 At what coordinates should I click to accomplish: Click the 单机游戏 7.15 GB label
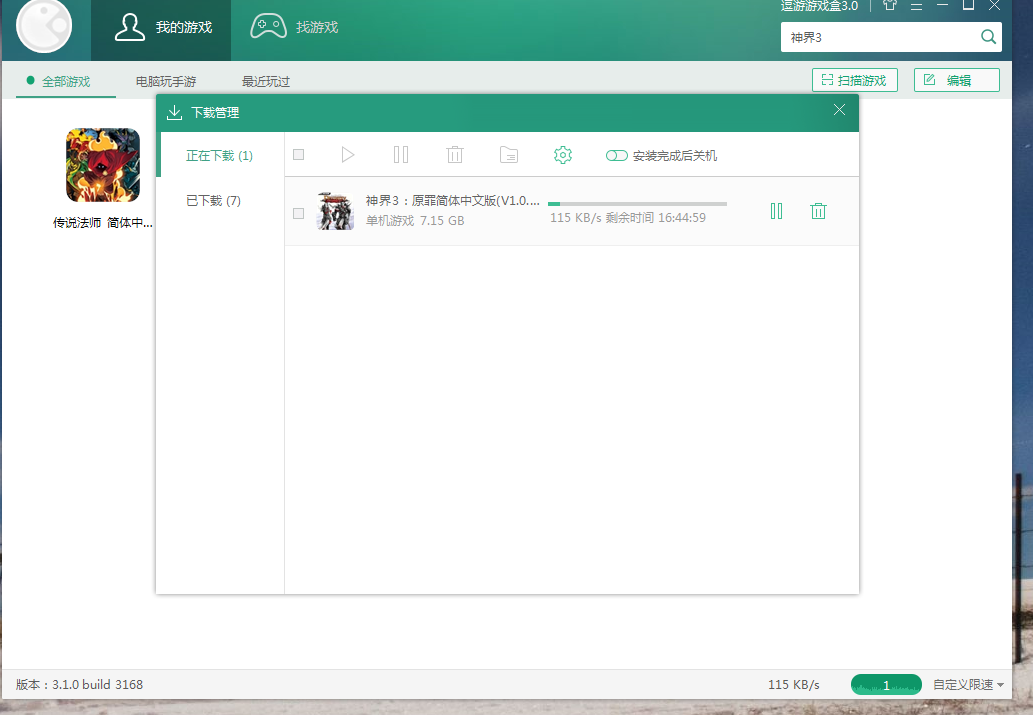click(x=415, y=221)
